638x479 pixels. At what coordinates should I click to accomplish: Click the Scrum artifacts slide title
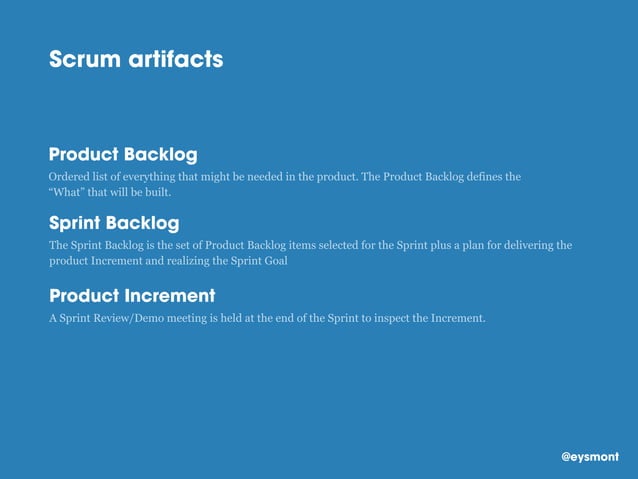coord(136,59)
